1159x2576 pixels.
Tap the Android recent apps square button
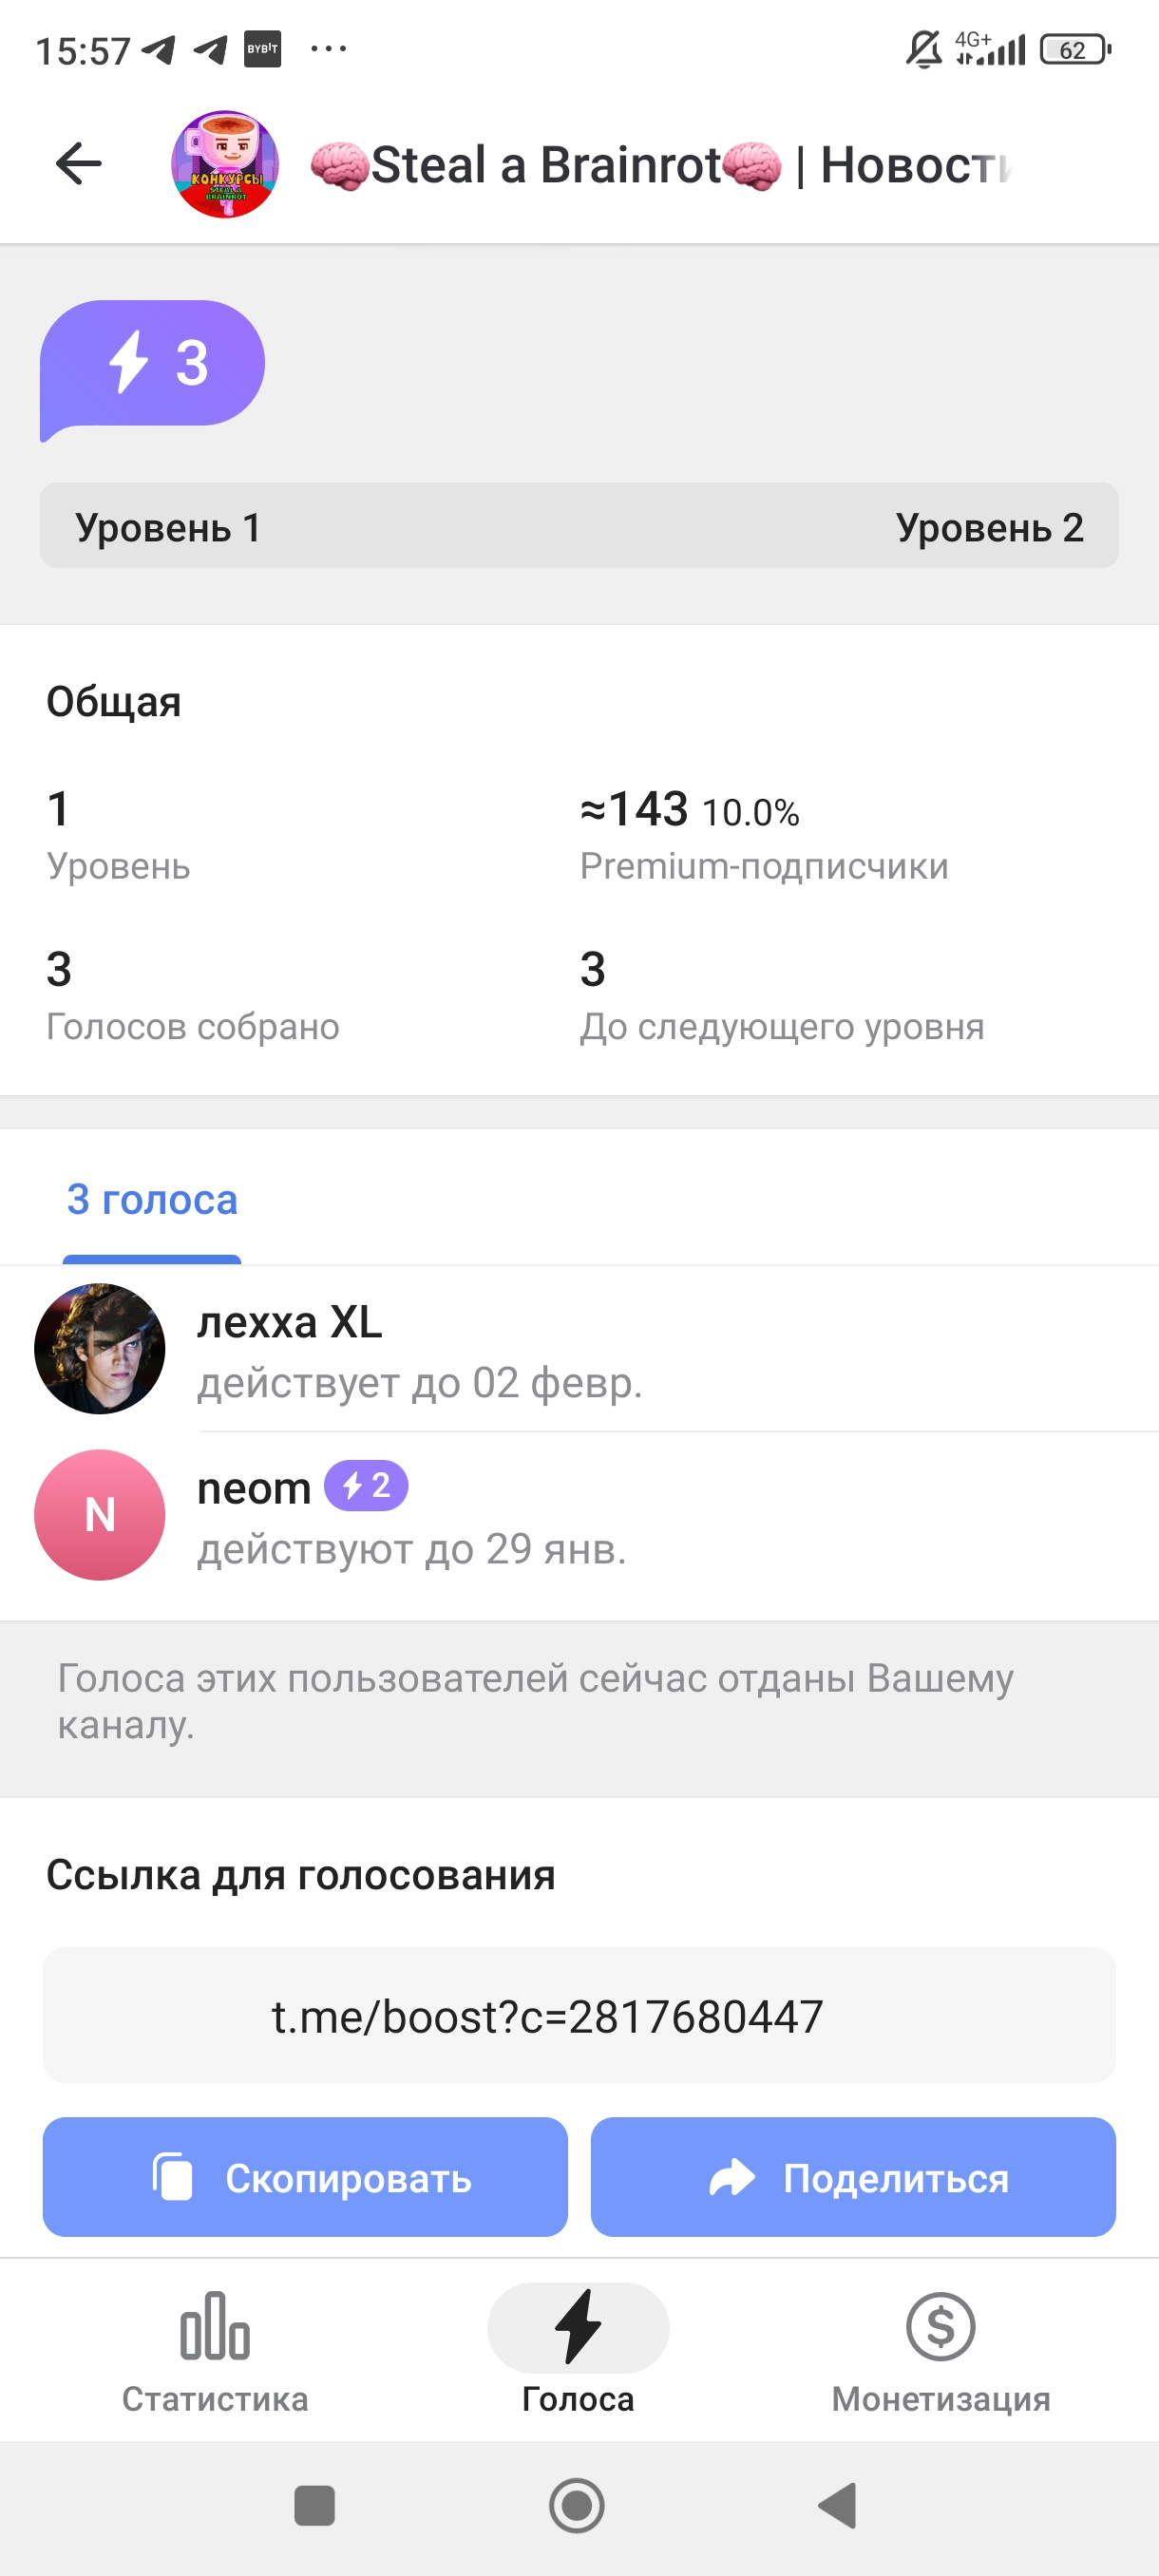(x=314, y=2506)
